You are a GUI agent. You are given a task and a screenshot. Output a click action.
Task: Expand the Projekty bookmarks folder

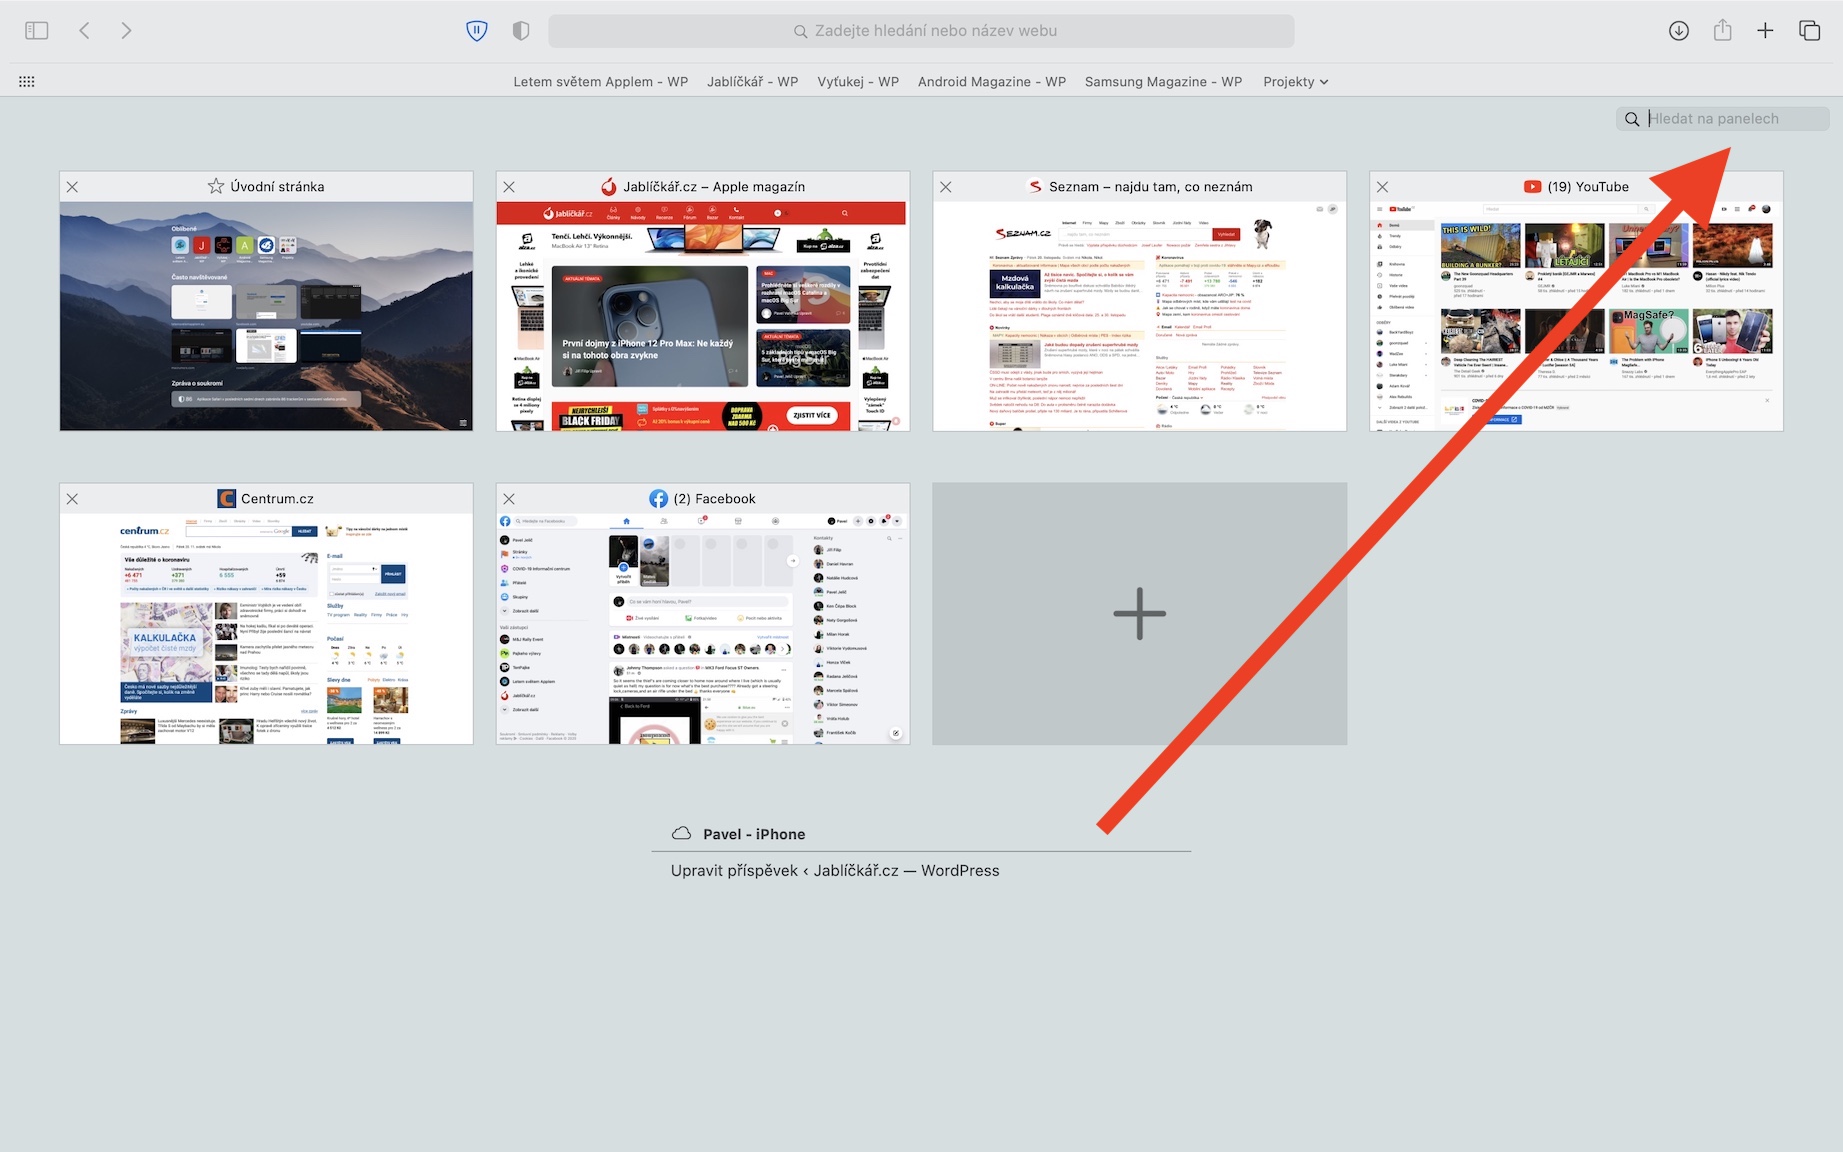pyautogui.click(x=1296, y=82)
